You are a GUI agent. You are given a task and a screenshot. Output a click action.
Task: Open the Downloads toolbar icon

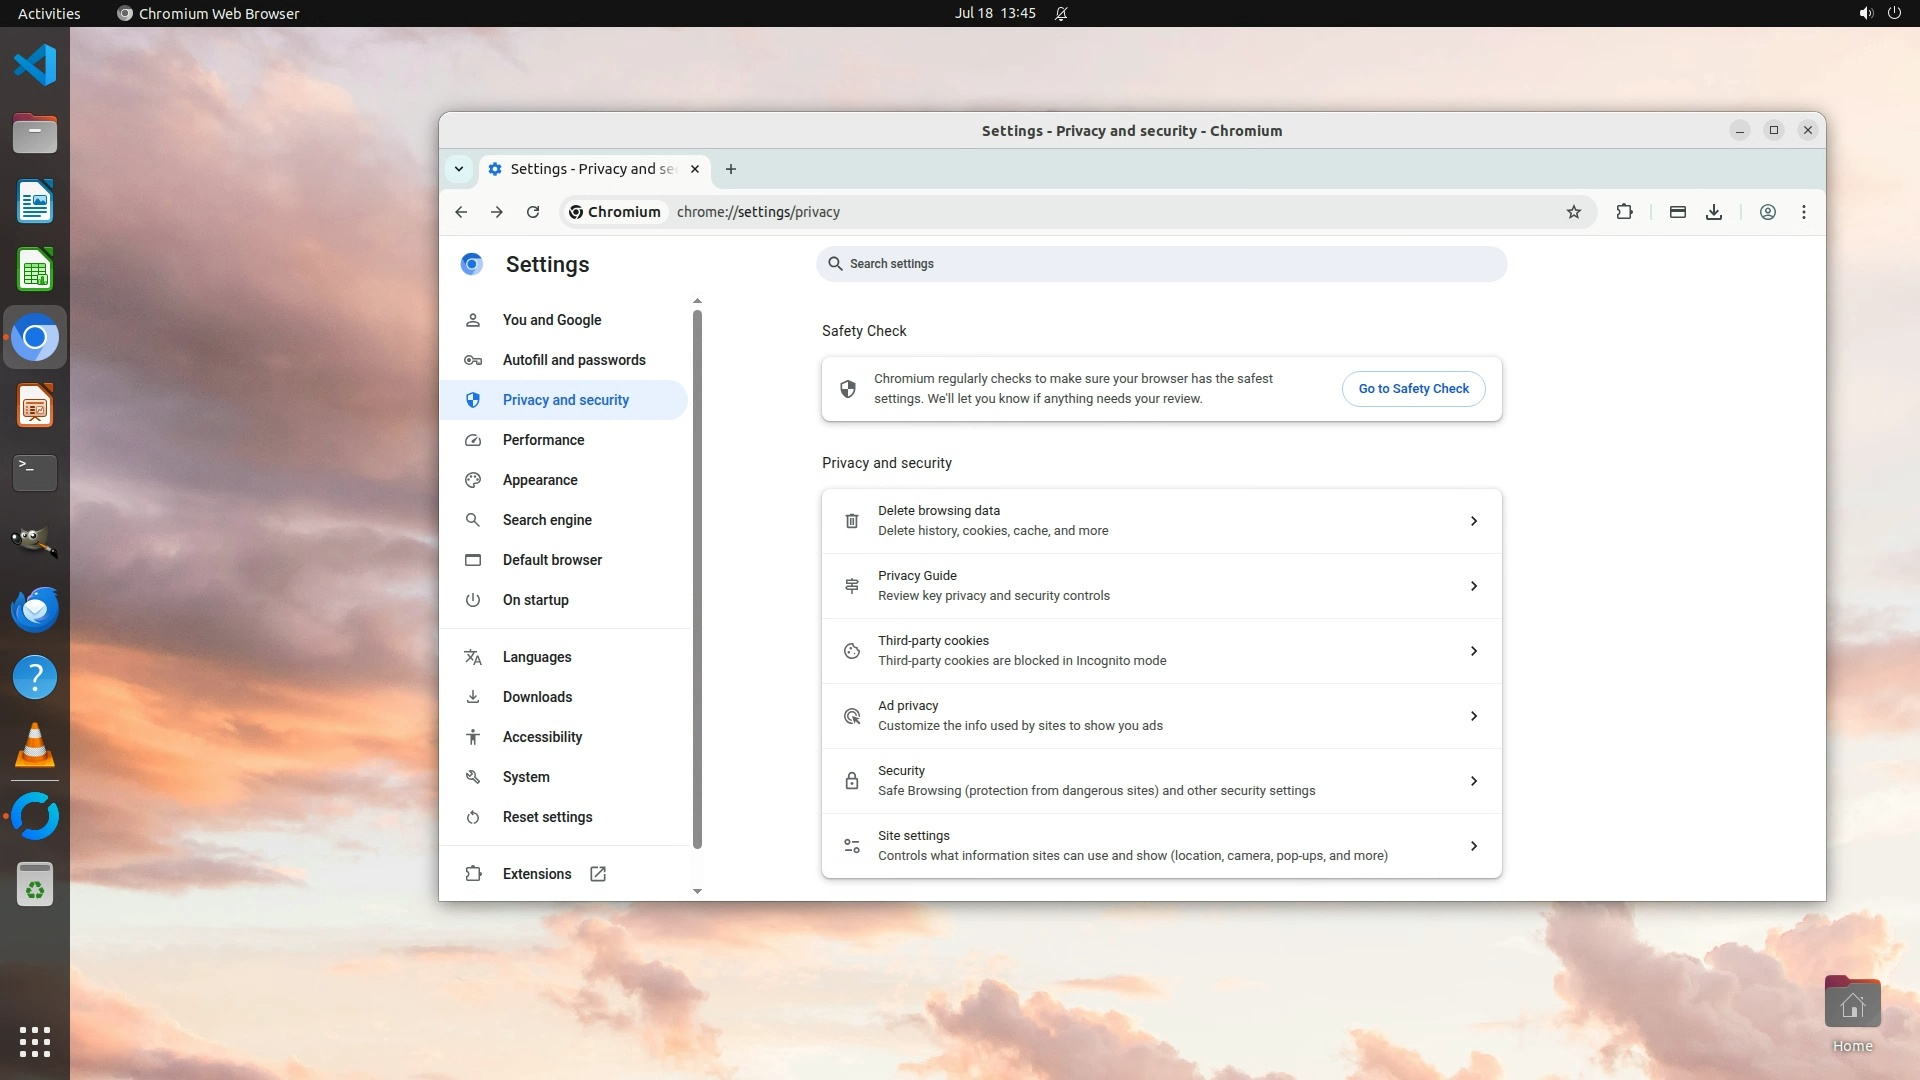(1714, 212)
